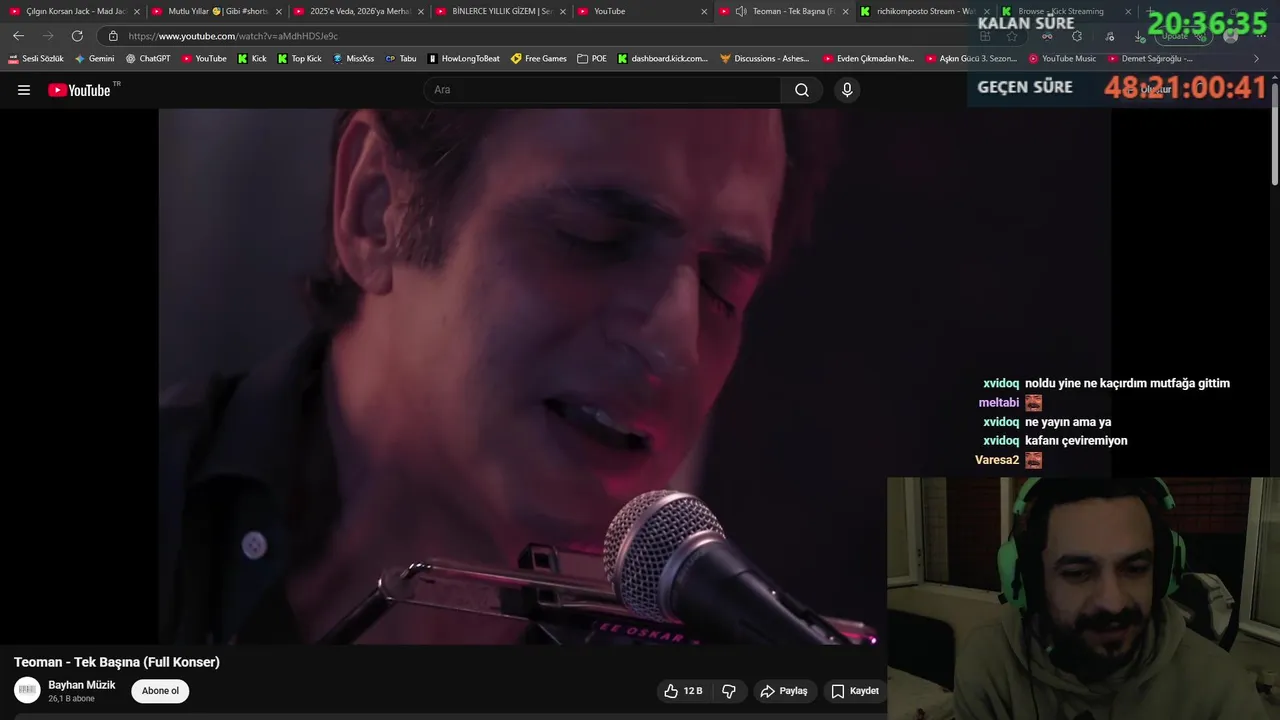Open the Tabu bookmark
The image size is (1280, 720).
pos(401,58)
